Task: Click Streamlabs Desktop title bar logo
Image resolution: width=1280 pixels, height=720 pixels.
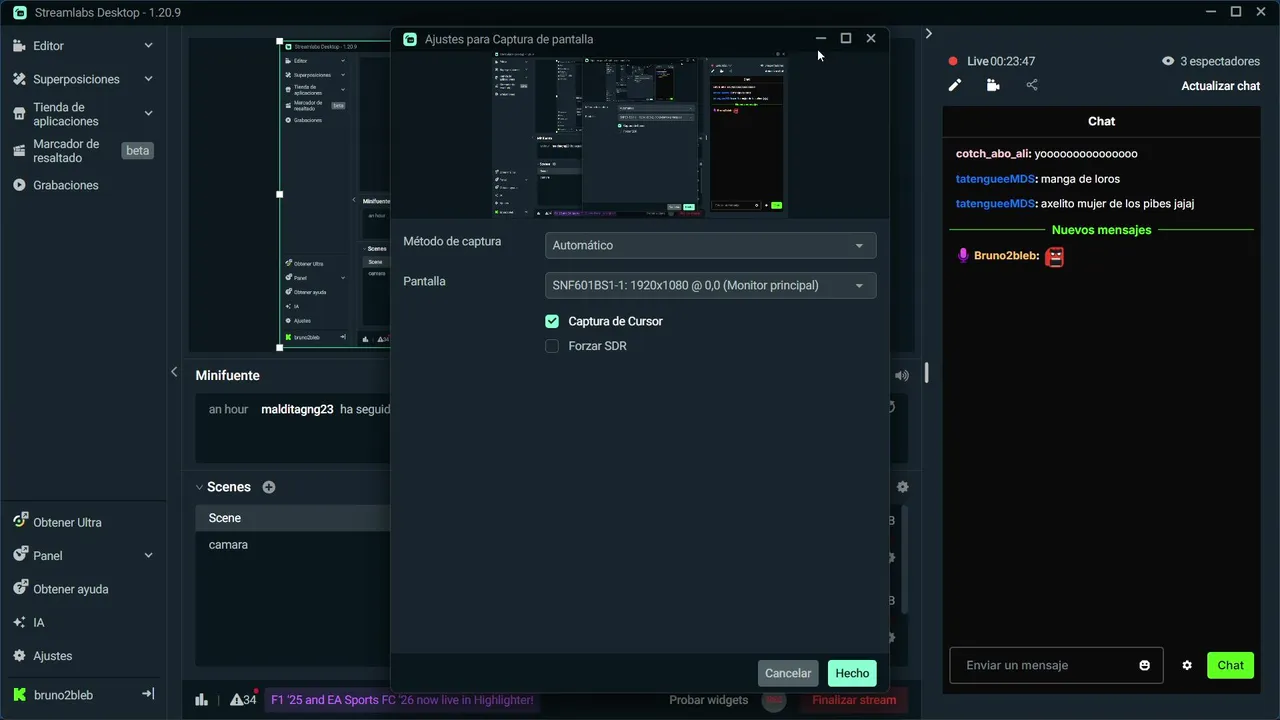Action: (20, 12)
